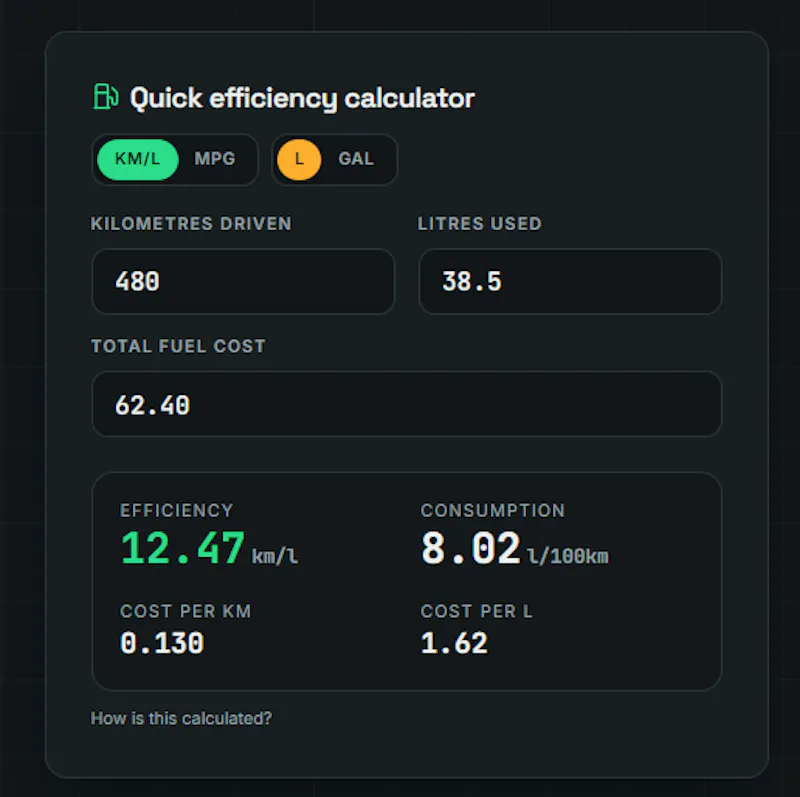The height and width of the screenshot is (797, 800).
Task: Click the COST PER L label
Action: coord(477,611)
